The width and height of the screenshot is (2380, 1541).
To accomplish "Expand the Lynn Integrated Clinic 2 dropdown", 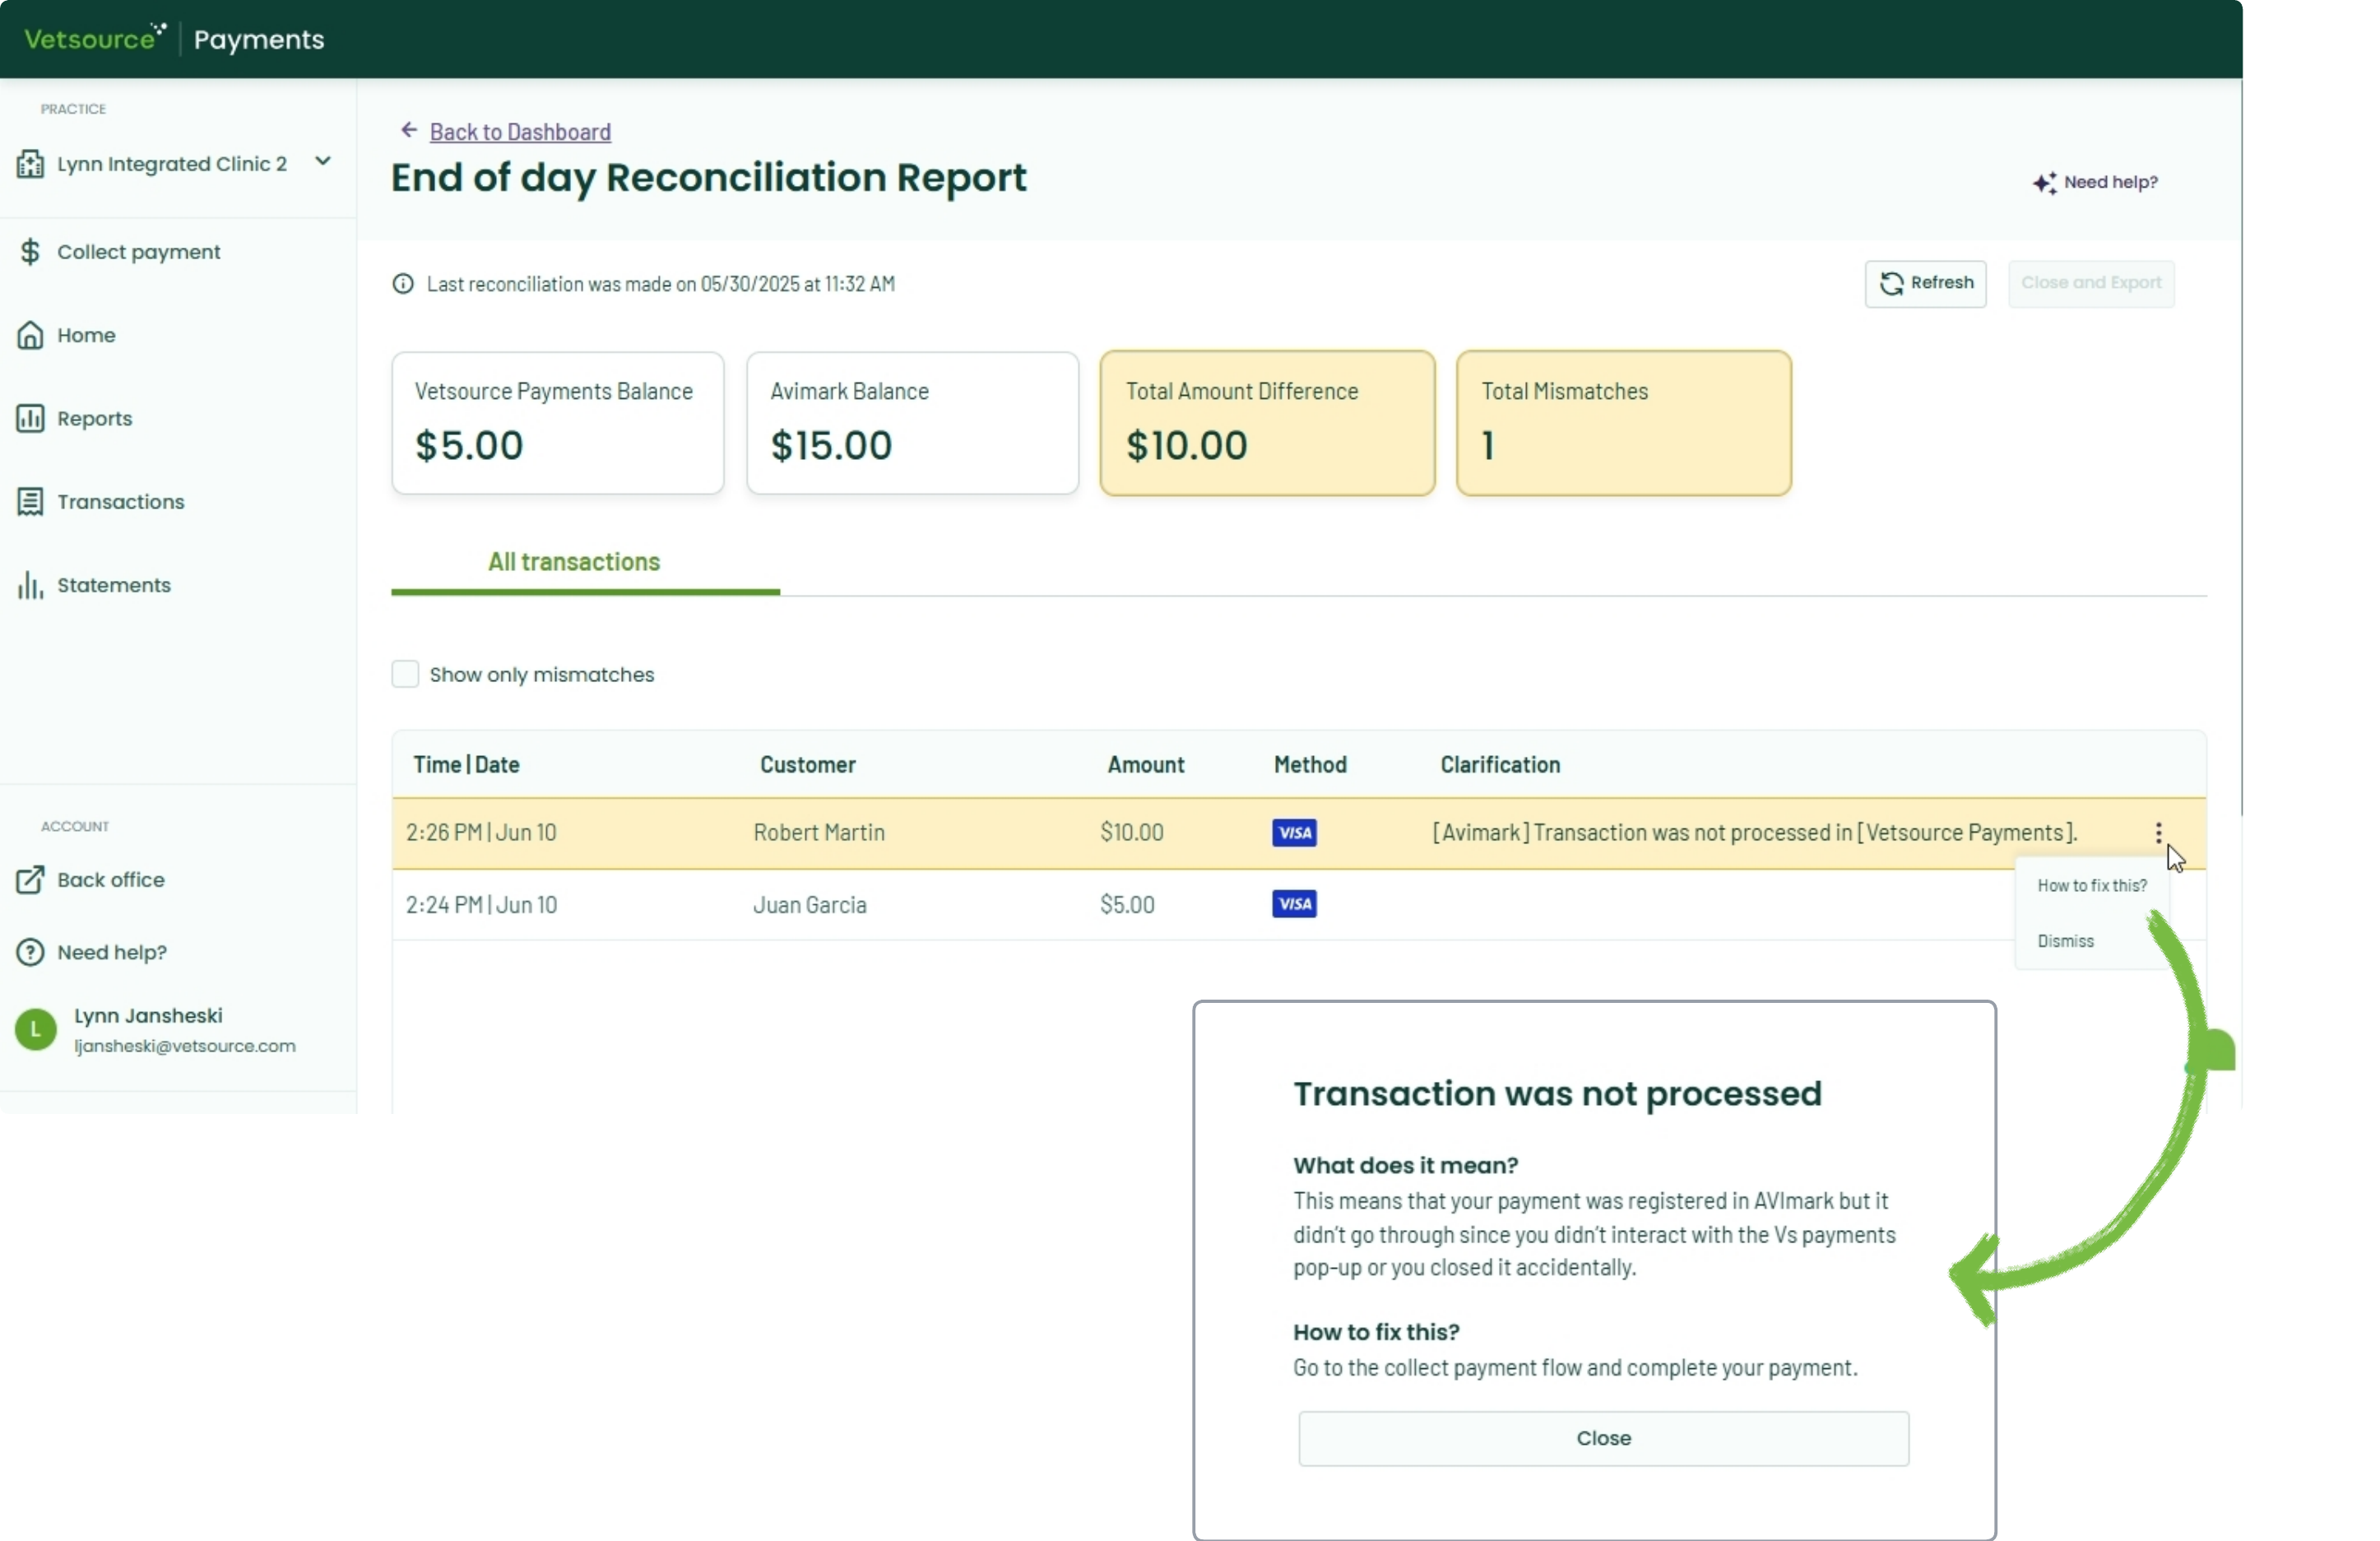I will pyautogui.click(x=322, y=161).
